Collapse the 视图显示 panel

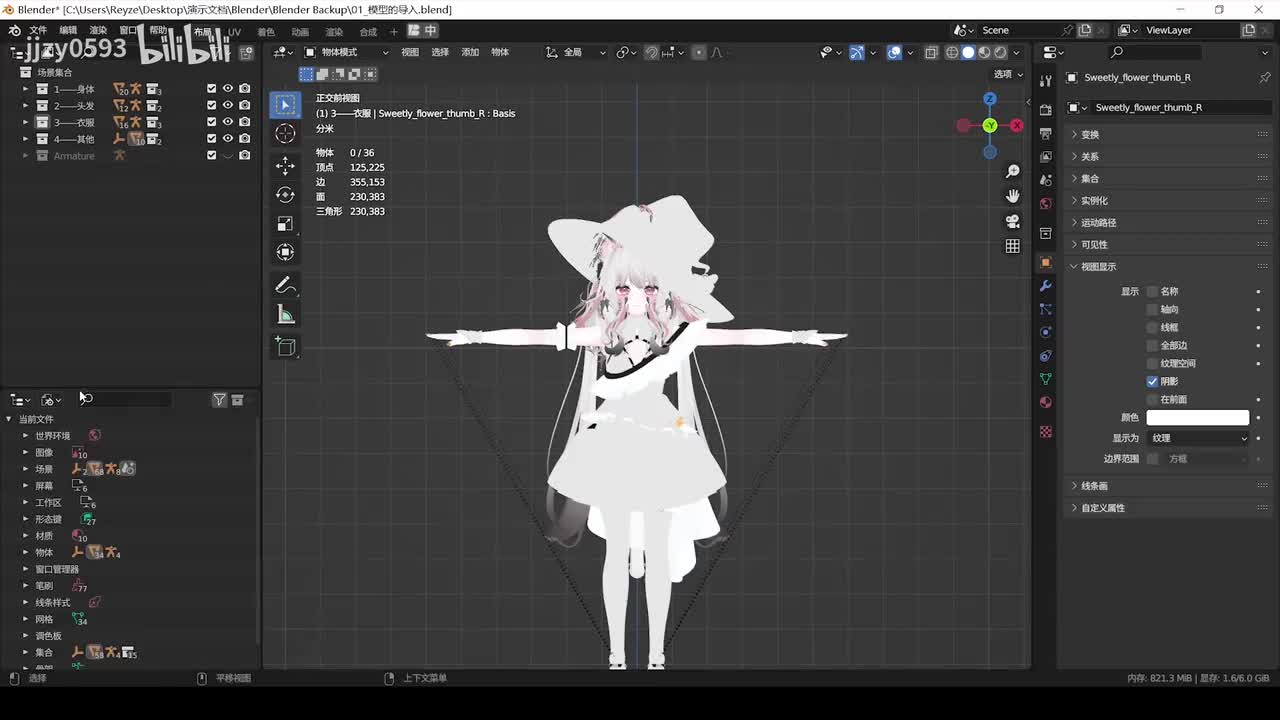pos(1168,266)
